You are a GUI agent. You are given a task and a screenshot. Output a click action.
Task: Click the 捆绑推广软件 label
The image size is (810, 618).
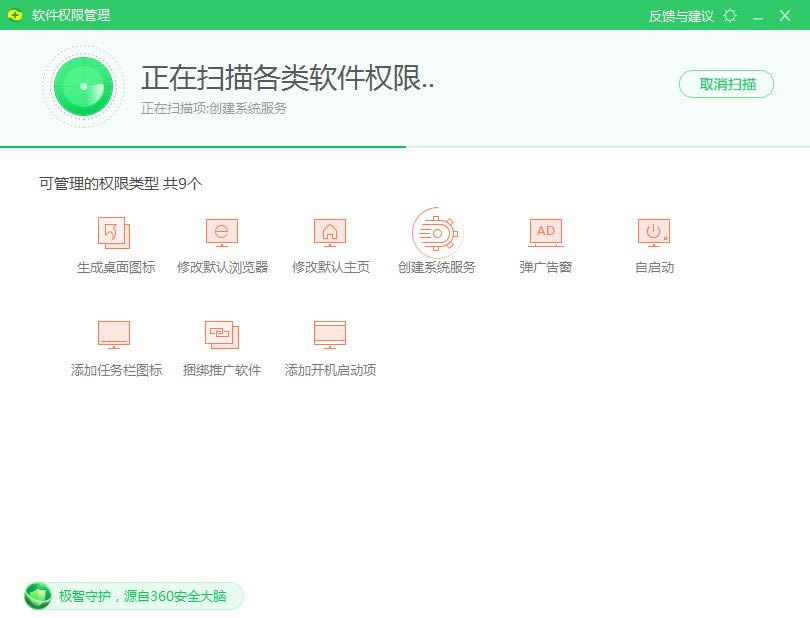222,370
